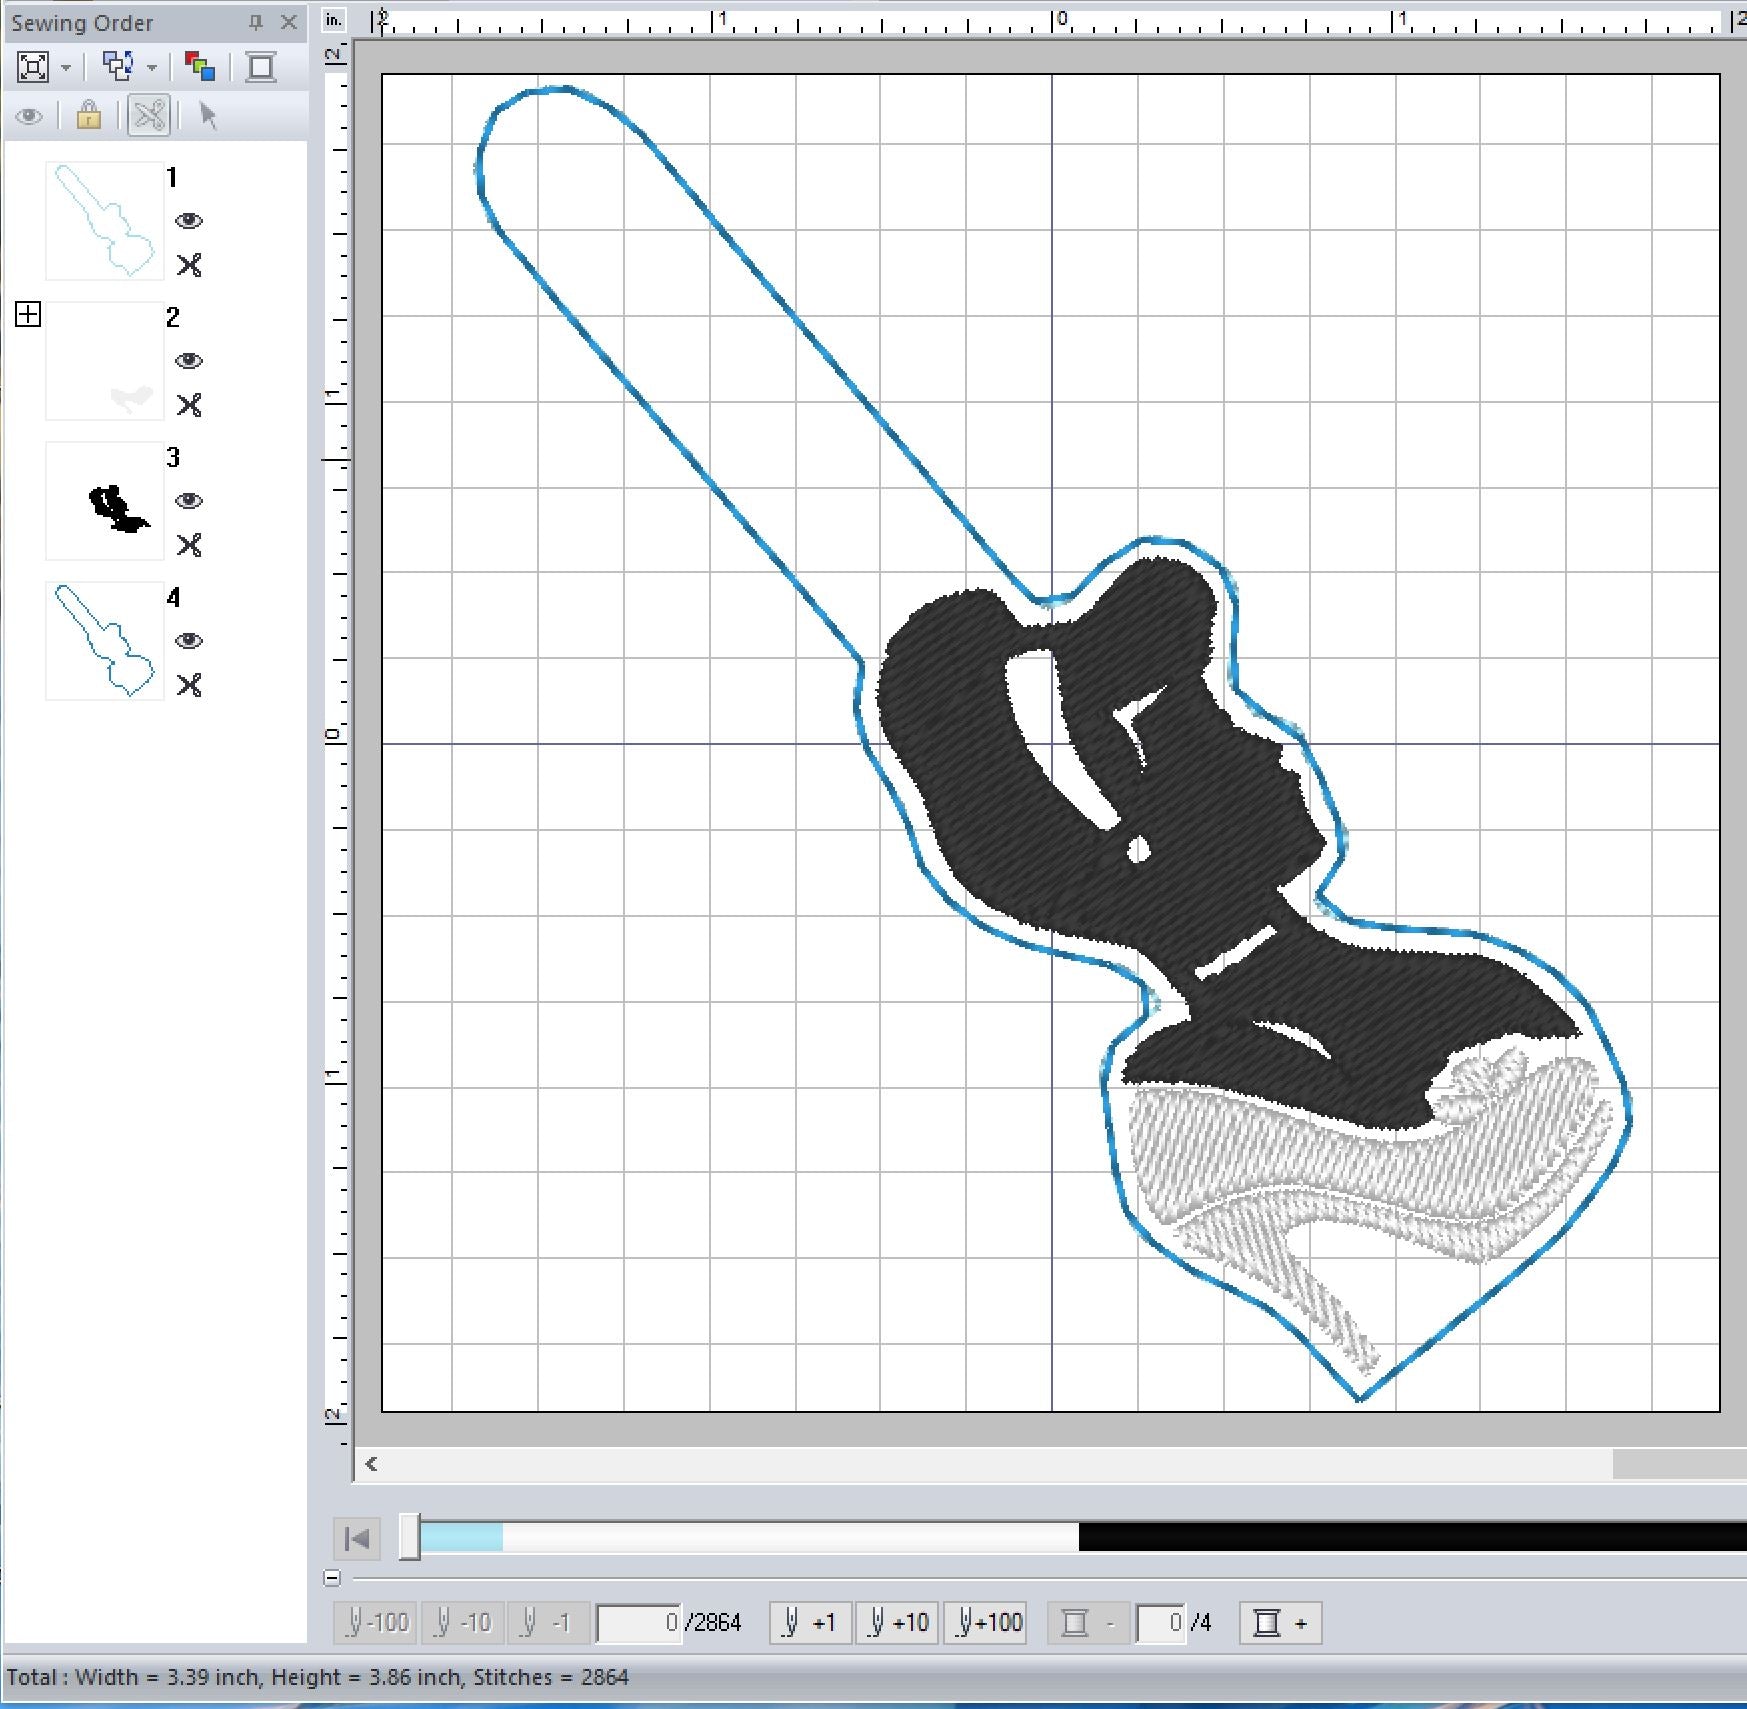Click the red-green-blue thread color icon
Image resolution: width=1747 pixels, height=1709 pixels.
coord(200,68)
